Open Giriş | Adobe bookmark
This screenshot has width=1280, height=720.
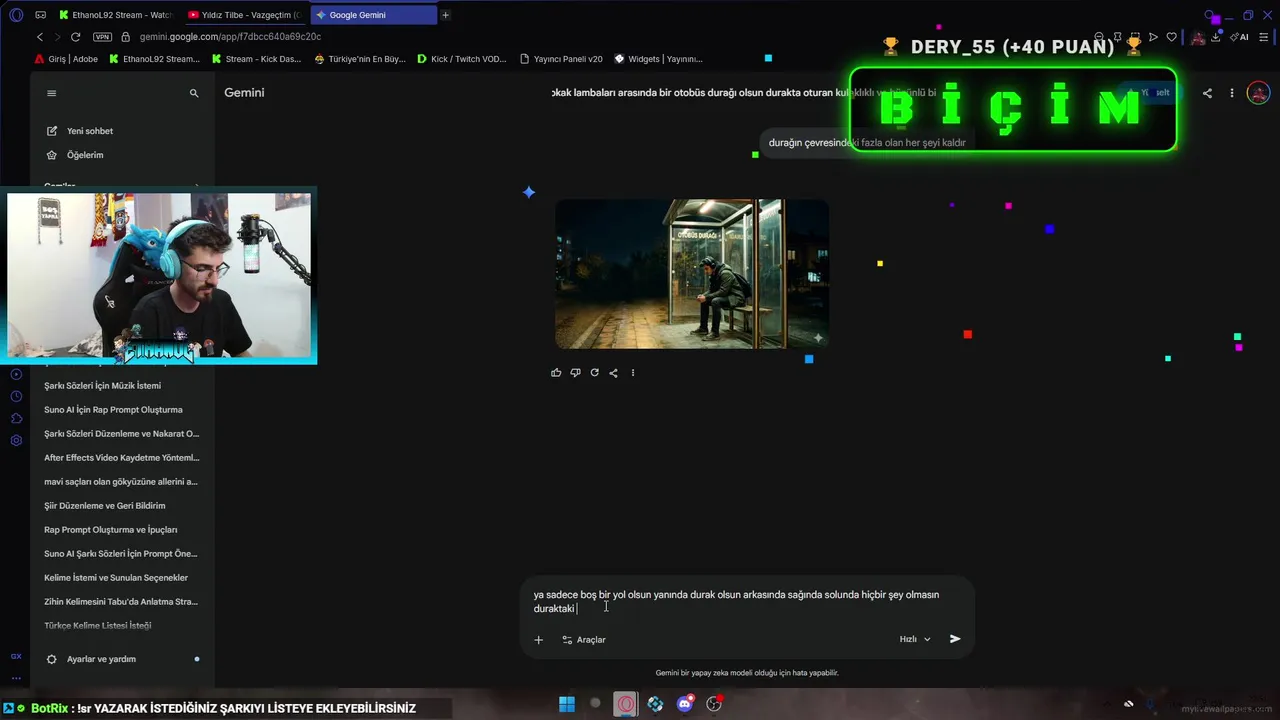click(66, 59)
